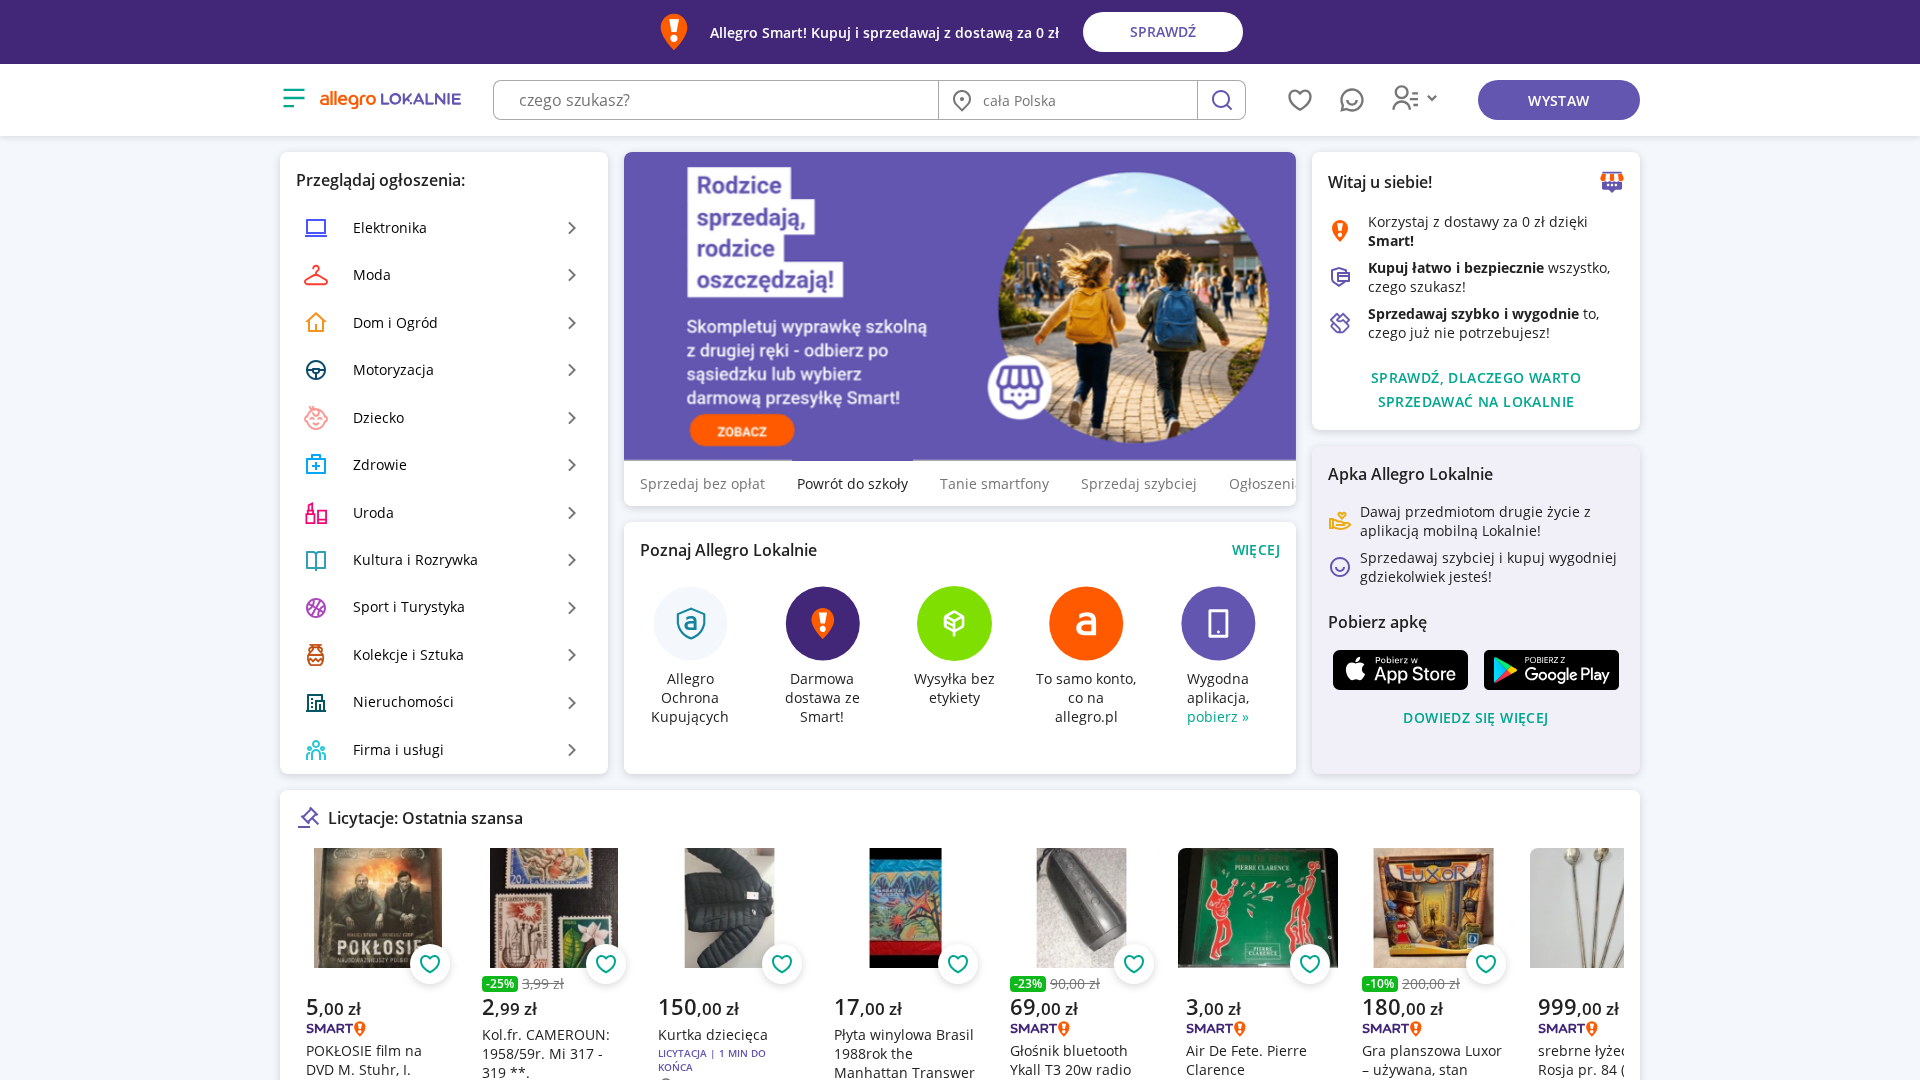Focus the czego szukasz search field
Screen dimensions: 1920x1080
coord(716,100)
